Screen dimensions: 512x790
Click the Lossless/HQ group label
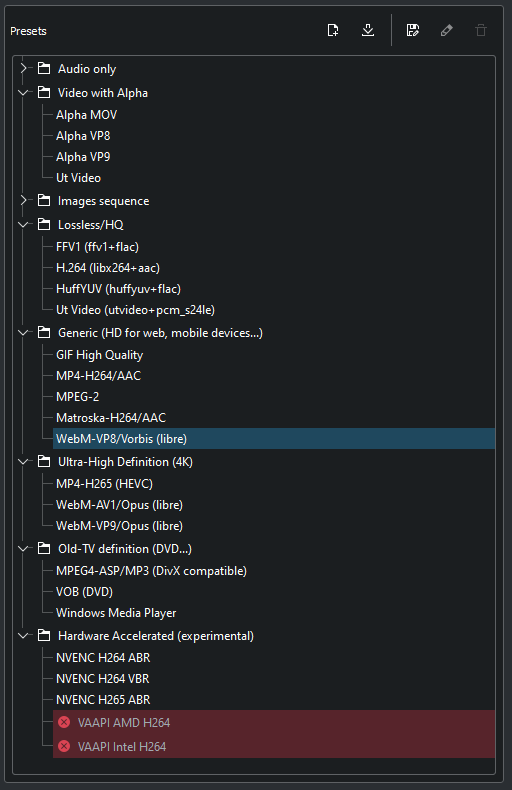pyautogui.click(x=91, y=225)
